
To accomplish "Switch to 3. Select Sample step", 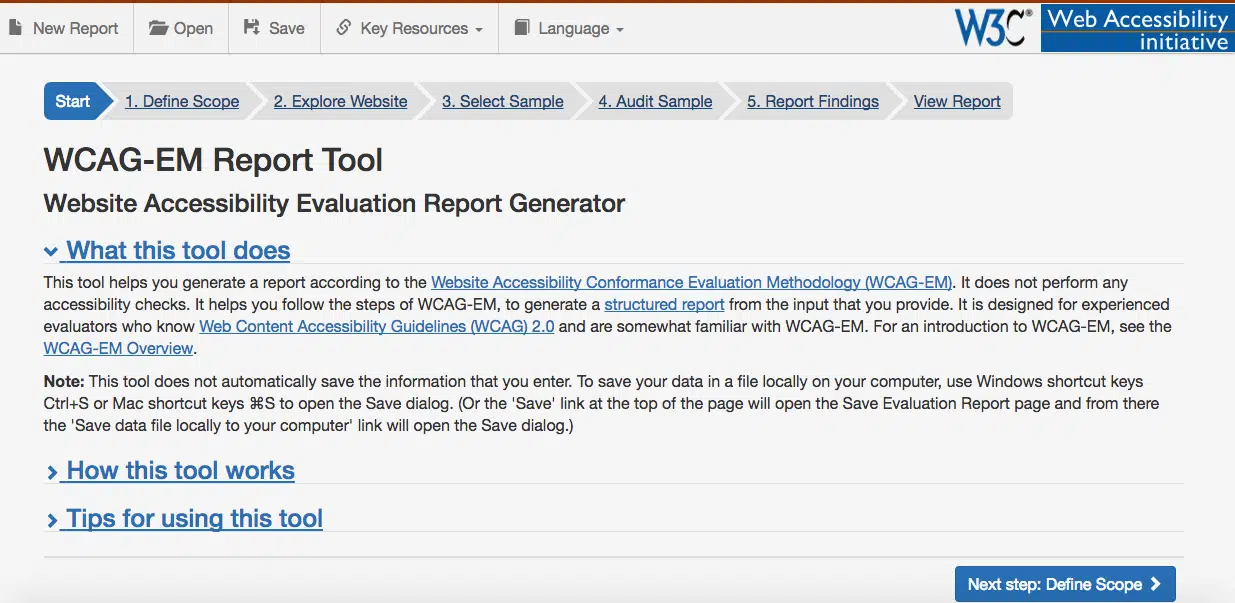I will 502,101.
